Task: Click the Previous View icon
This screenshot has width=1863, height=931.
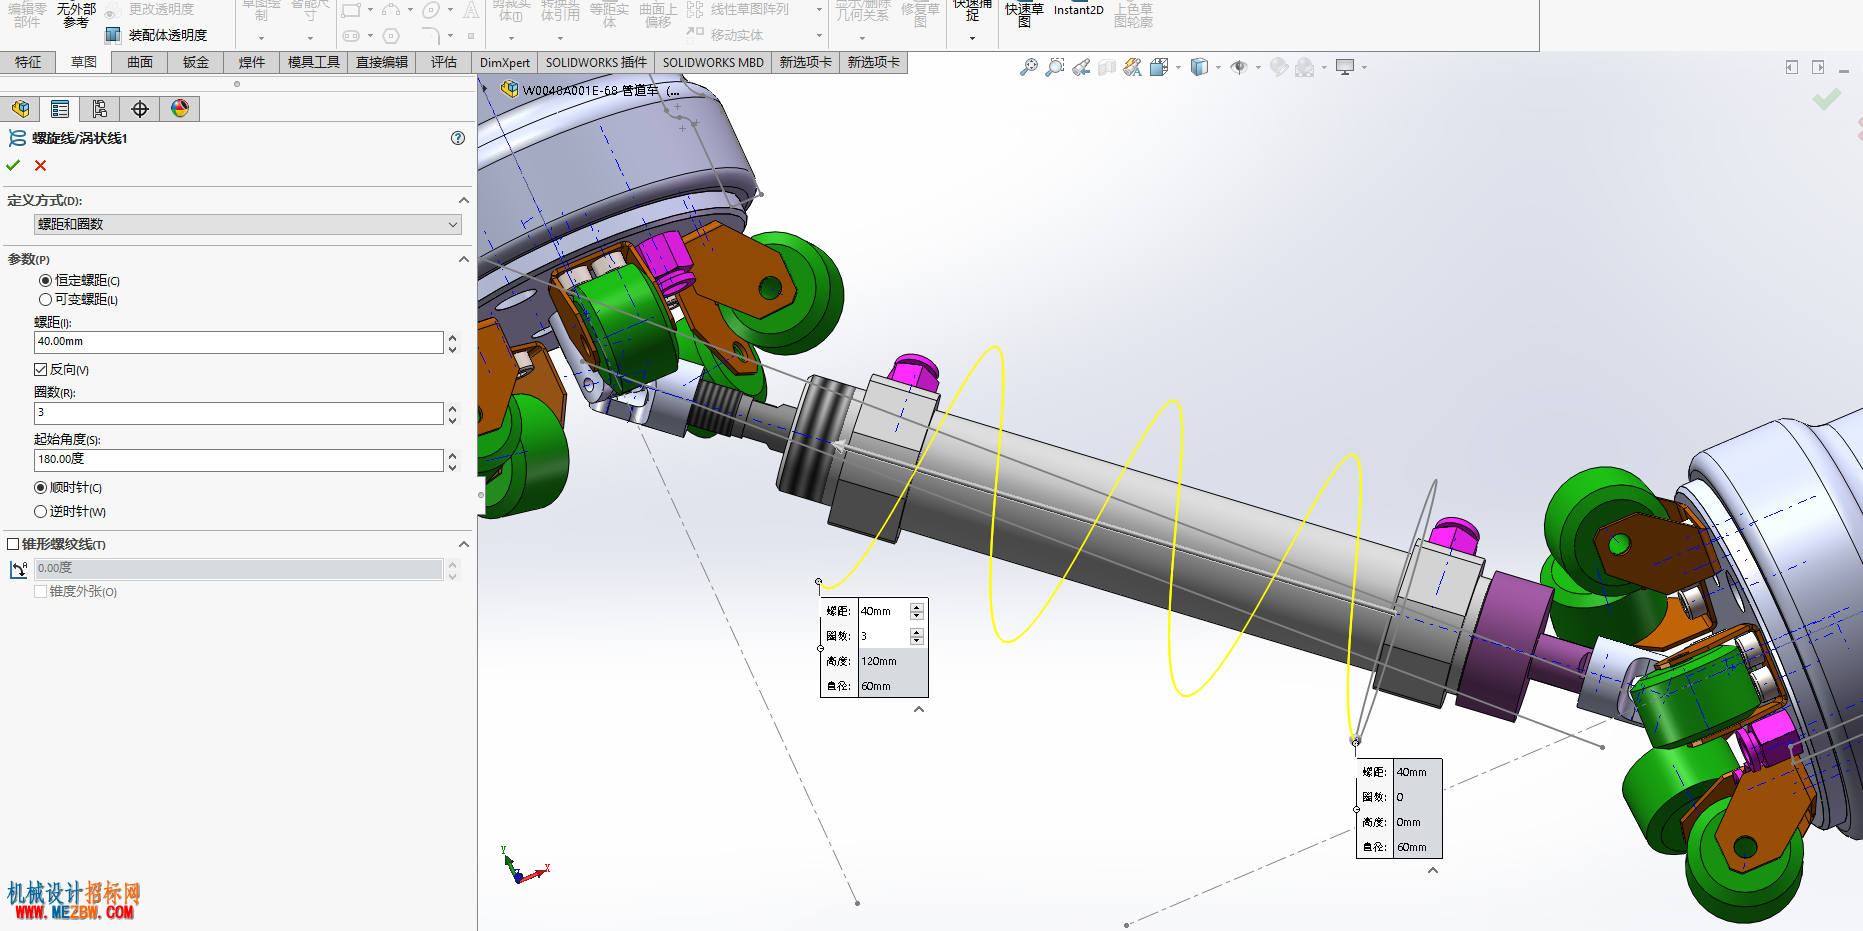Action: click(x=1081, y=67)
